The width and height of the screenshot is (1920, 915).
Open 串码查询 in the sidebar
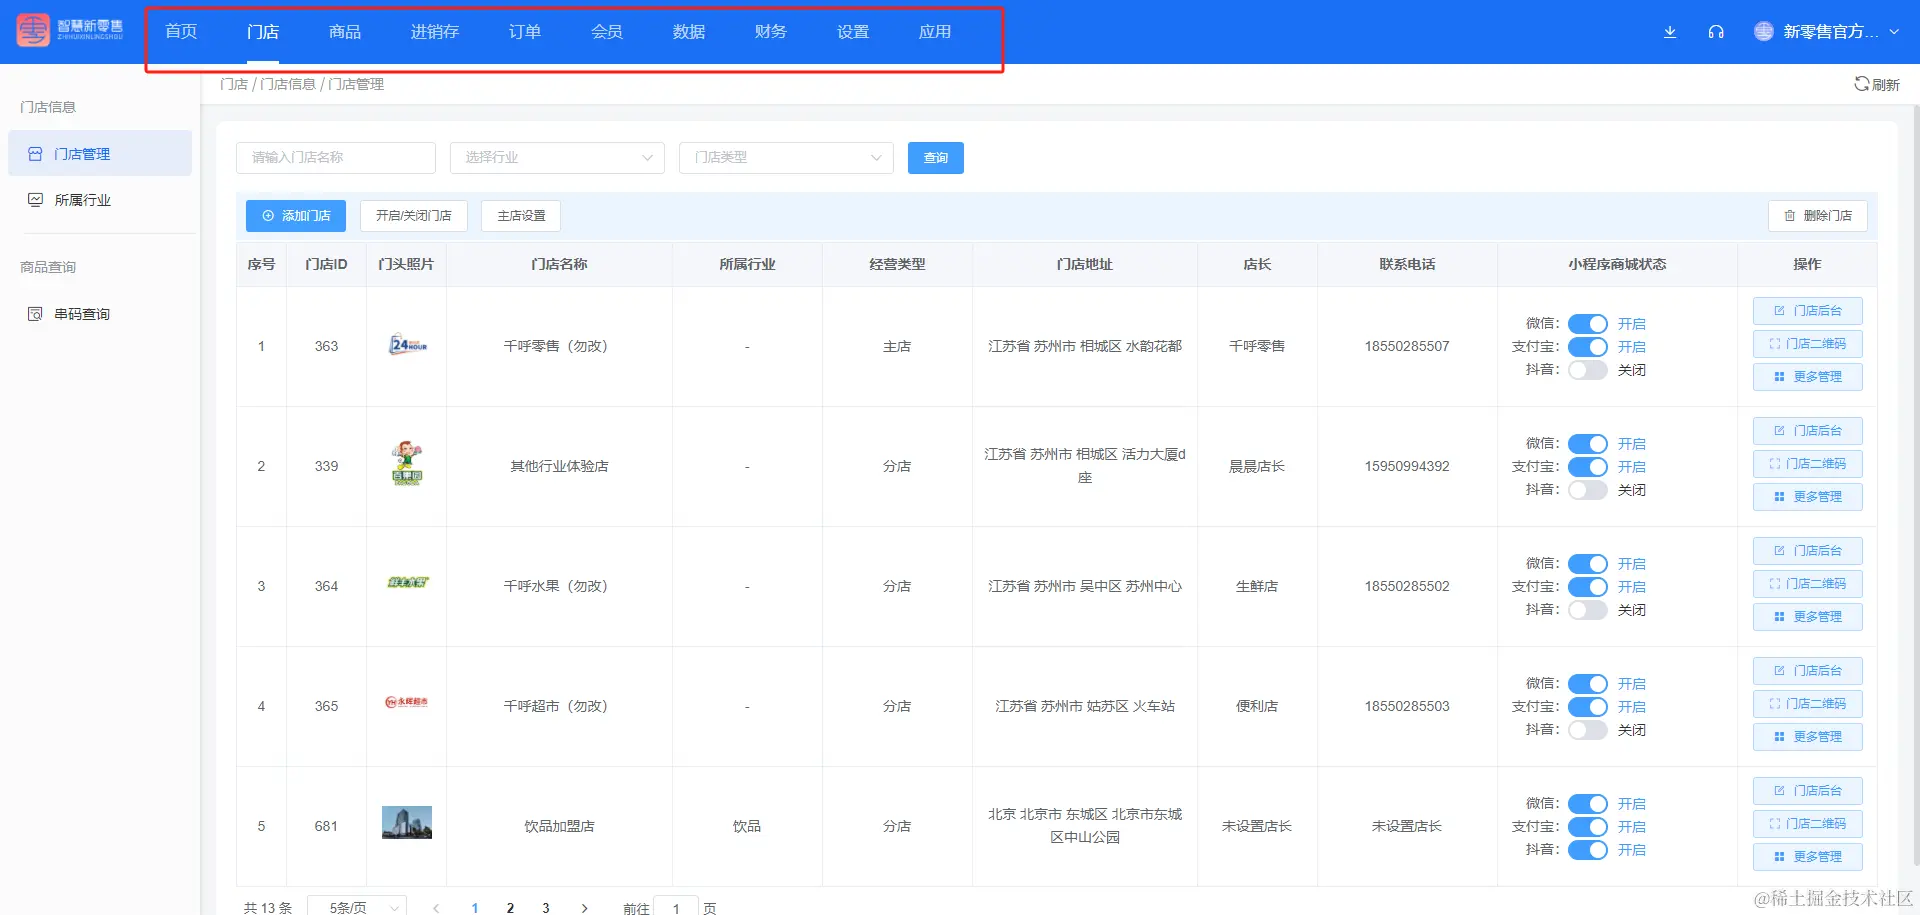(x=100, y=314)
